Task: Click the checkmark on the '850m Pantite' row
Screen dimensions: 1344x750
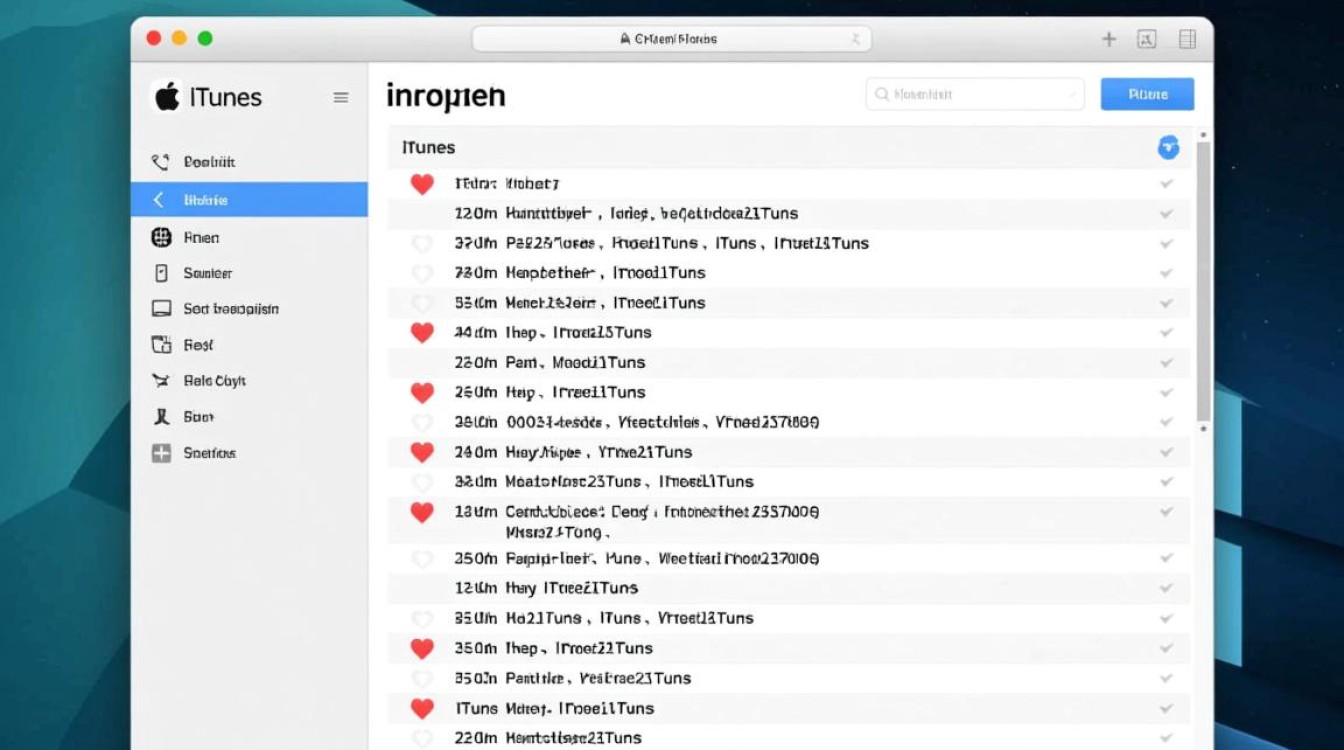Action: tap(1166, 678)
